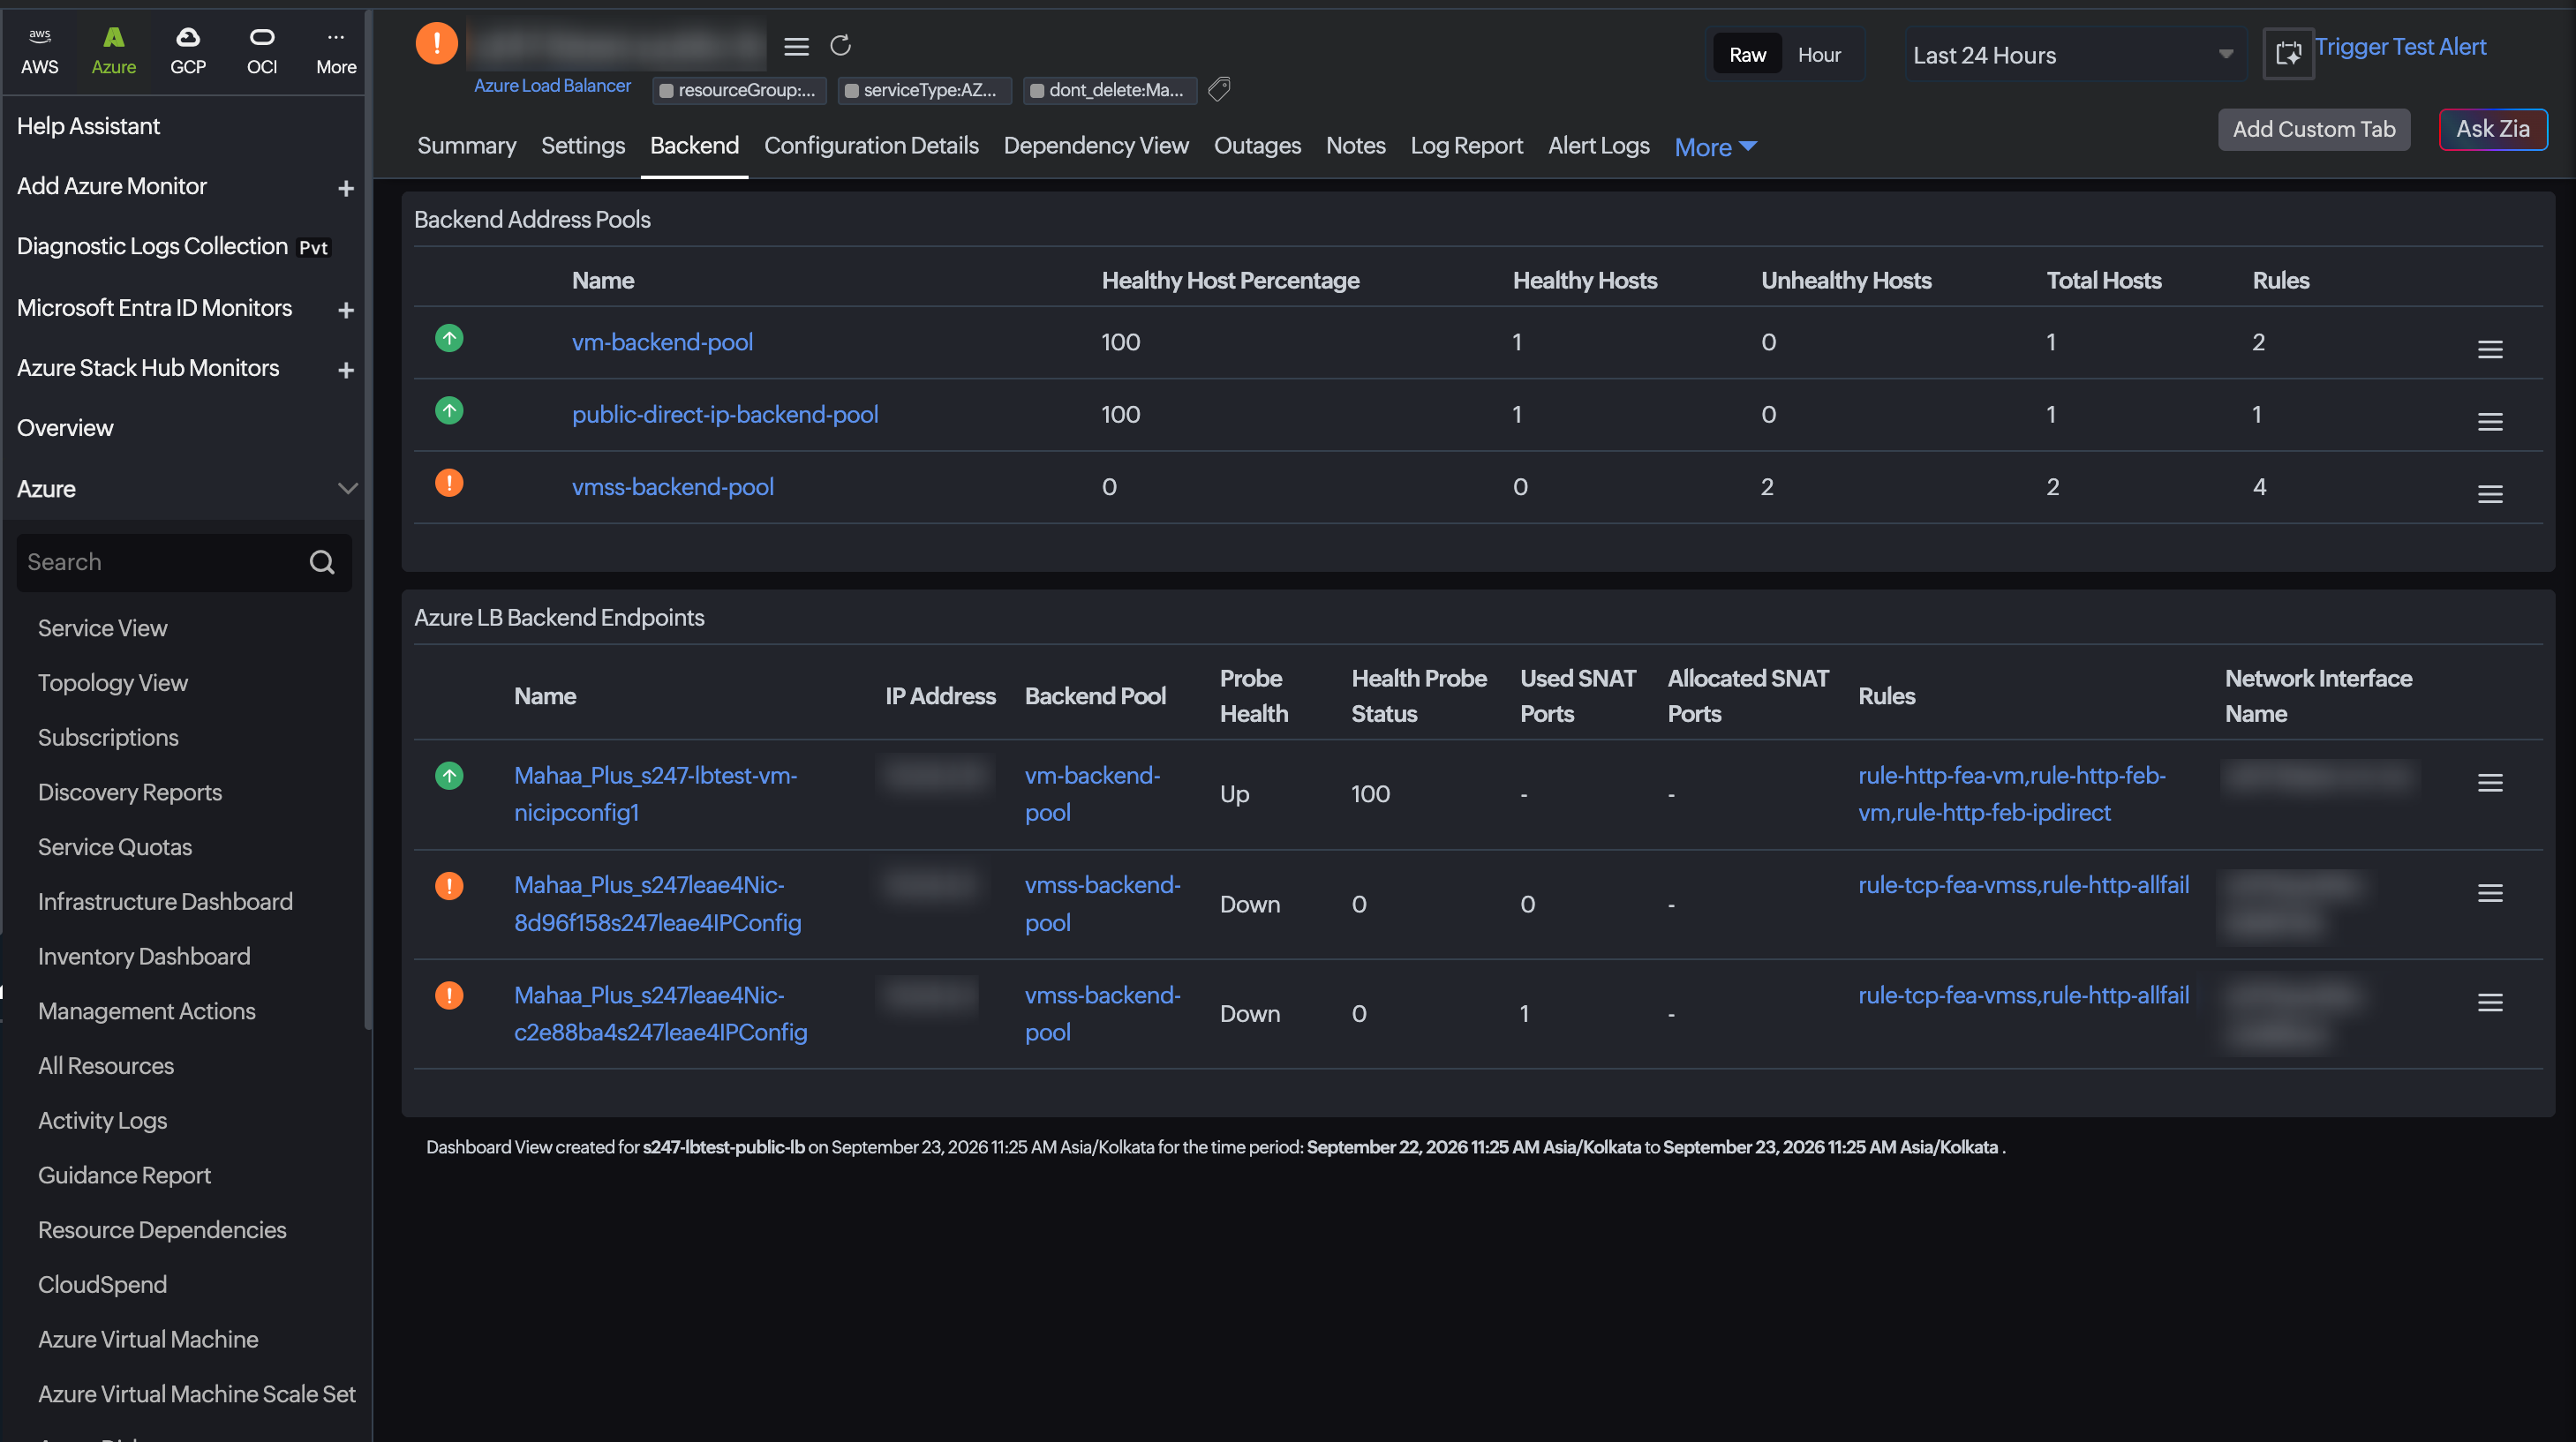The width and height of the screenshot is (2576, 1442).
Task: Click the resourceGroup tag
Action: [739, 90]
